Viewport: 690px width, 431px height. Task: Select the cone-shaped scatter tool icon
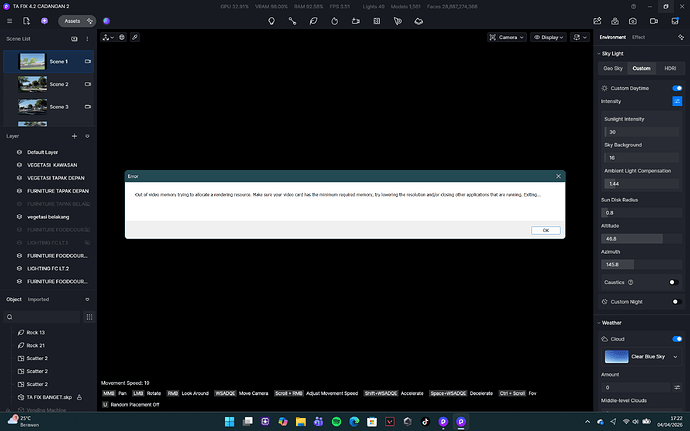[398, 21]
